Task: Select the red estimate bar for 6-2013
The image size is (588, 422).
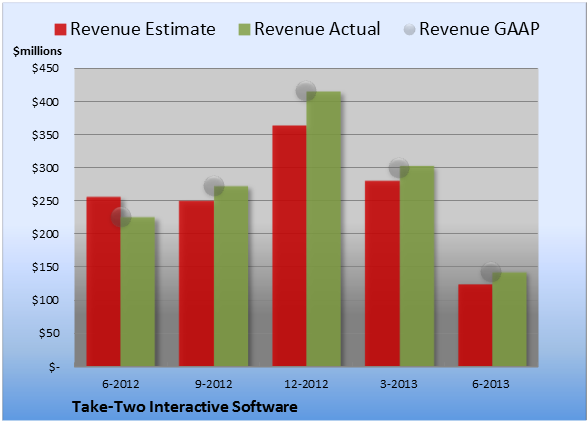Action: pos(475,325)
